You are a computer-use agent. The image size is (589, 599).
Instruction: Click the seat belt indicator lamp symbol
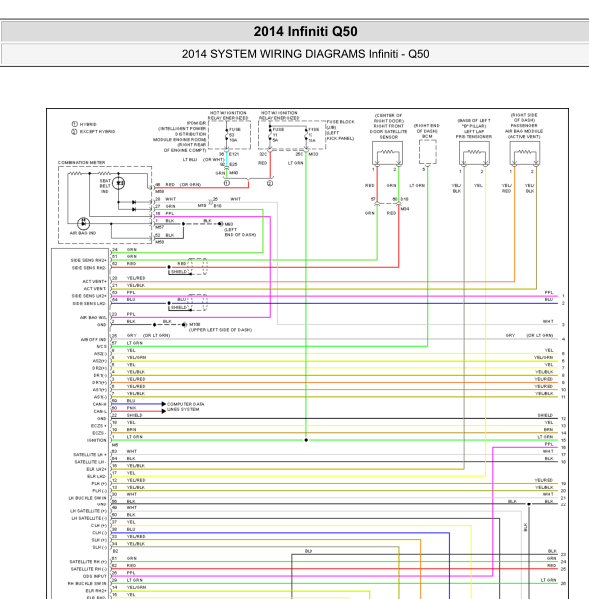(x=119, y=183)
